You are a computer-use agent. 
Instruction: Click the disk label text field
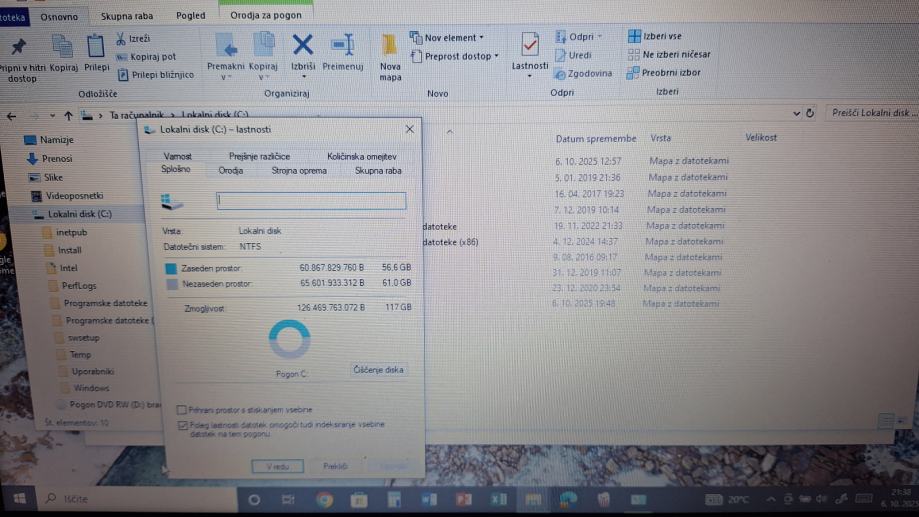tap(311, 201)
